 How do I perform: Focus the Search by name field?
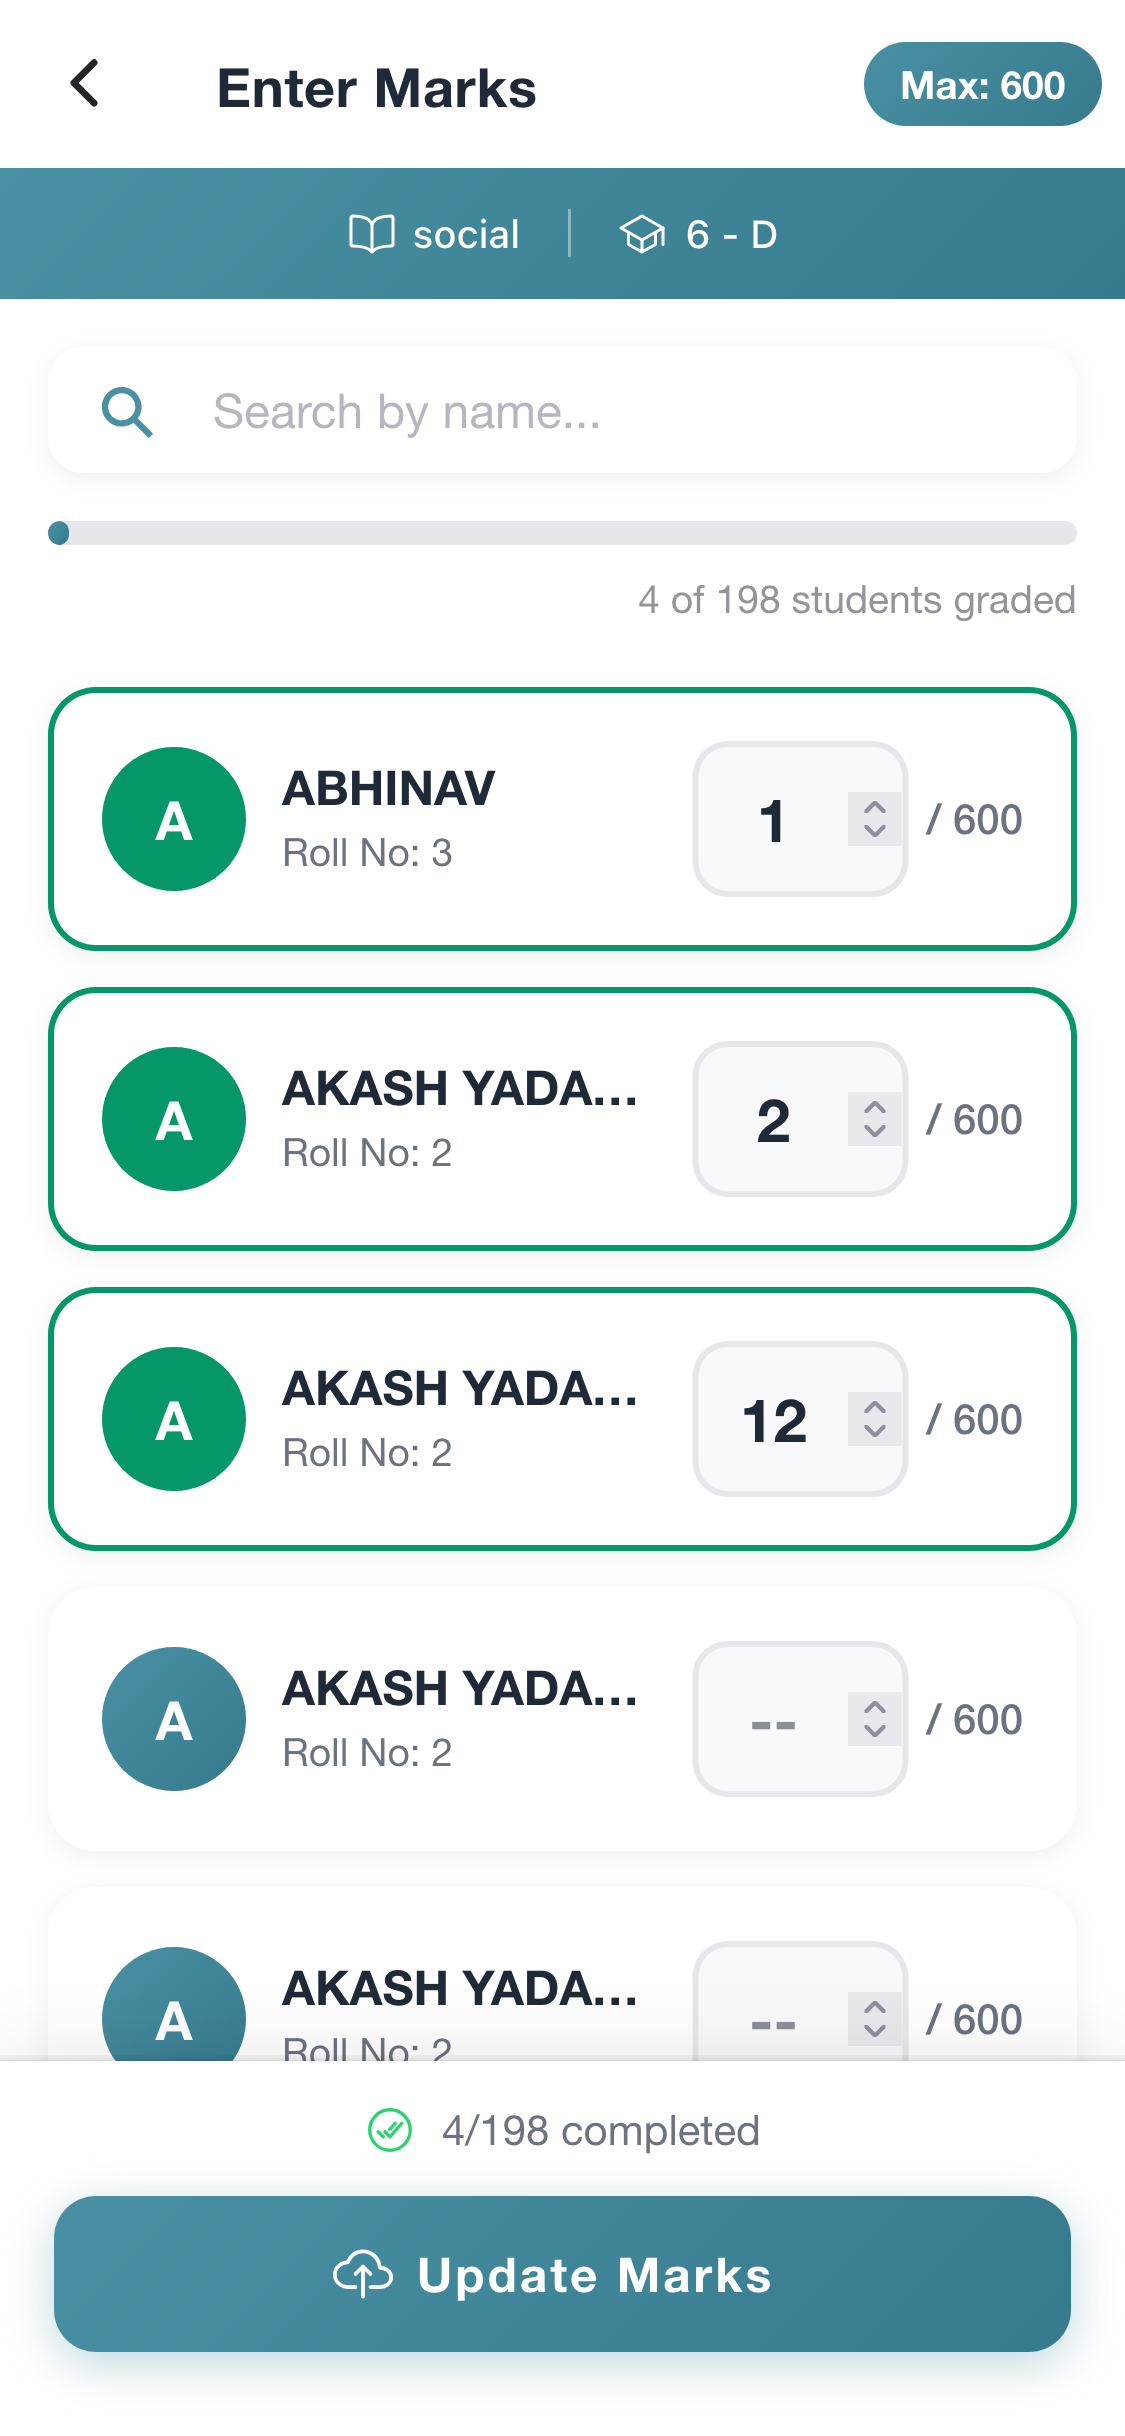[600, 412]
